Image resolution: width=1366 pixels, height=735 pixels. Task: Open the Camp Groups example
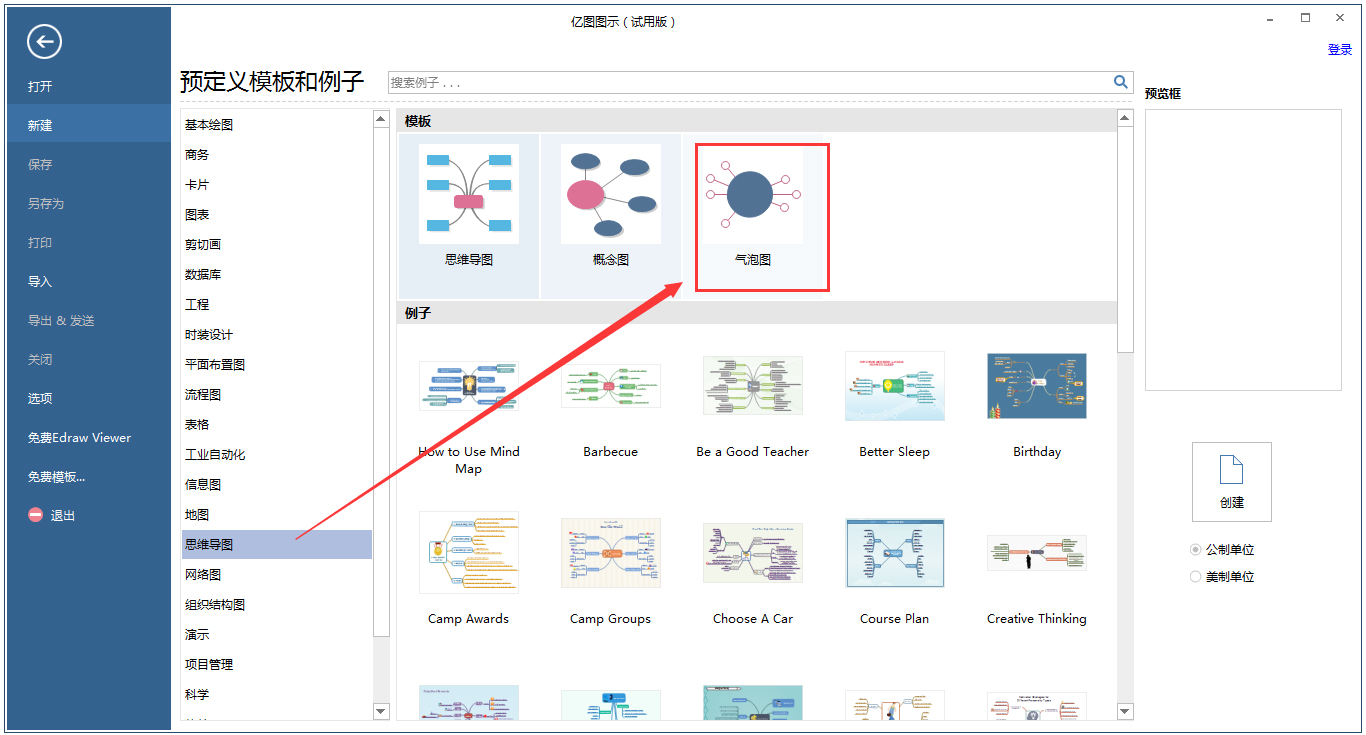pos(611,553)
